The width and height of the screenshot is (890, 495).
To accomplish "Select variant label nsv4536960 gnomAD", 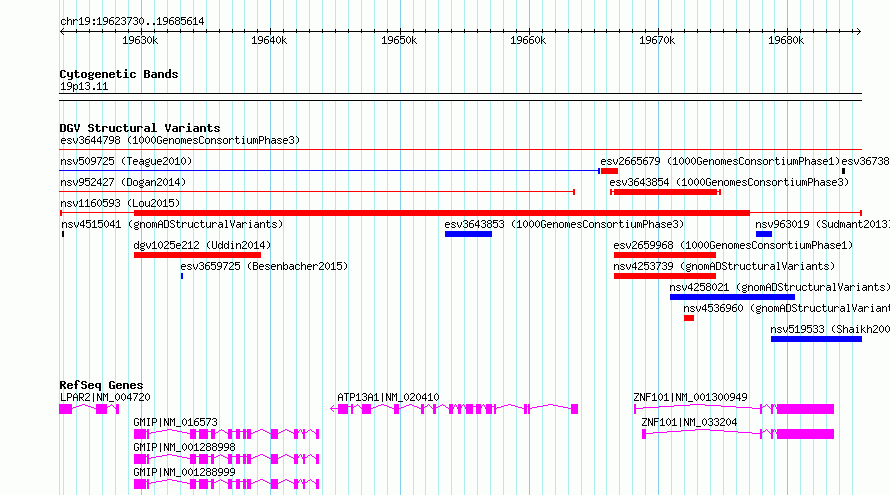I will pos(786,308).
